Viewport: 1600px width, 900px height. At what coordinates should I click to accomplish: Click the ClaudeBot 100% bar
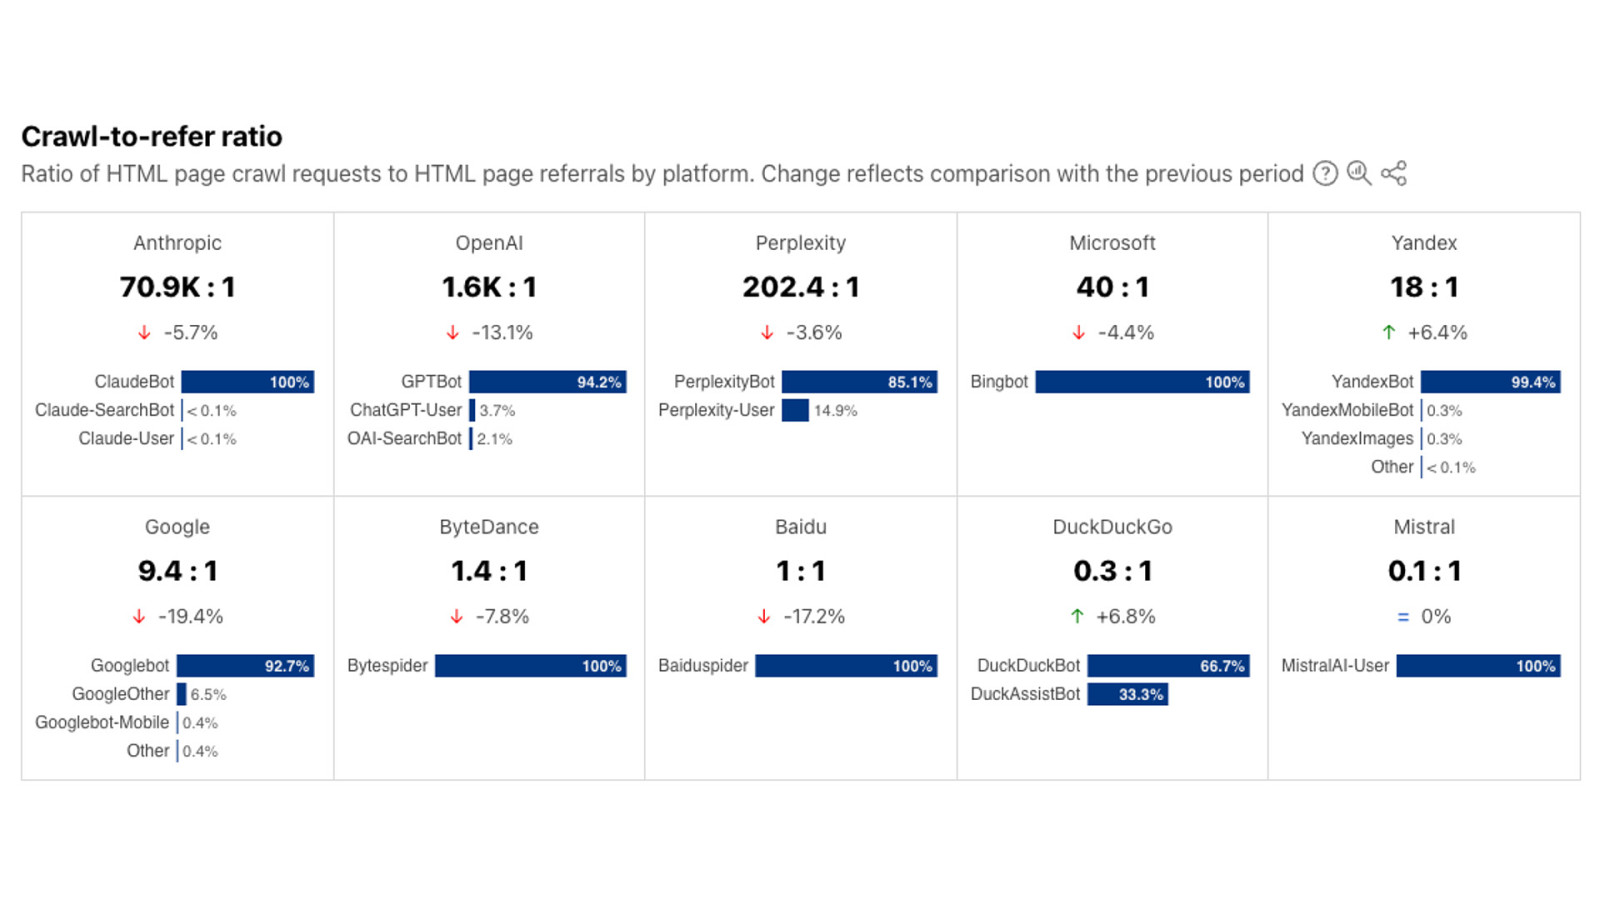(x=247, y=382)
